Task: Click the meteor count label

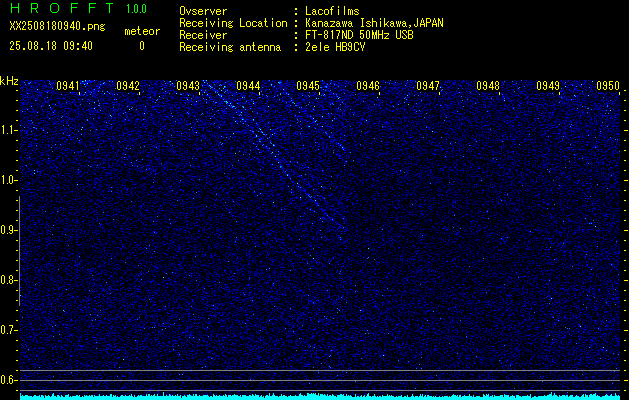Action: click(x=142, y=31)
